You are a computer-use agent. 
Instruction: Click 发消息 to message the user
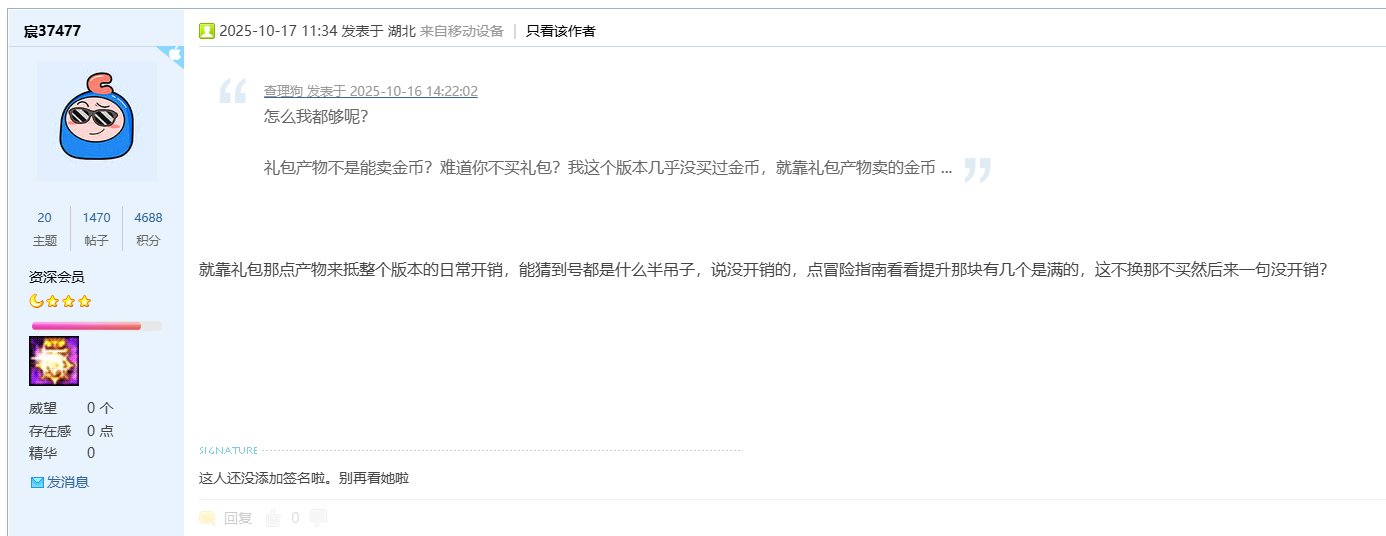(x=68, y=482)
